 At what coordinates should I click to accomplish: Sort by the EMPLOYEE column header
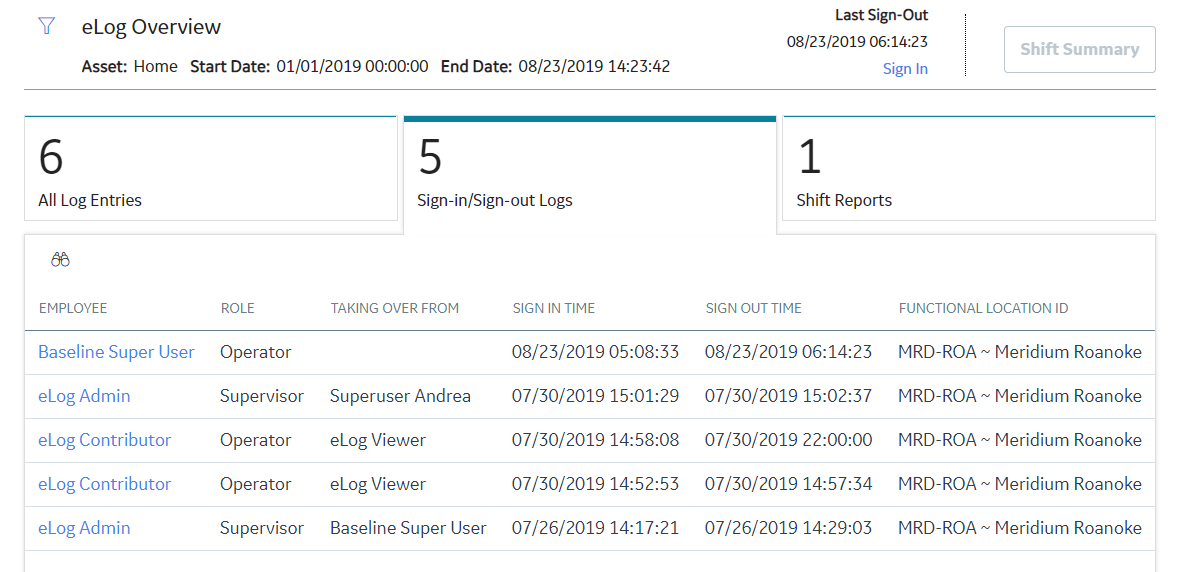(73, 308)
